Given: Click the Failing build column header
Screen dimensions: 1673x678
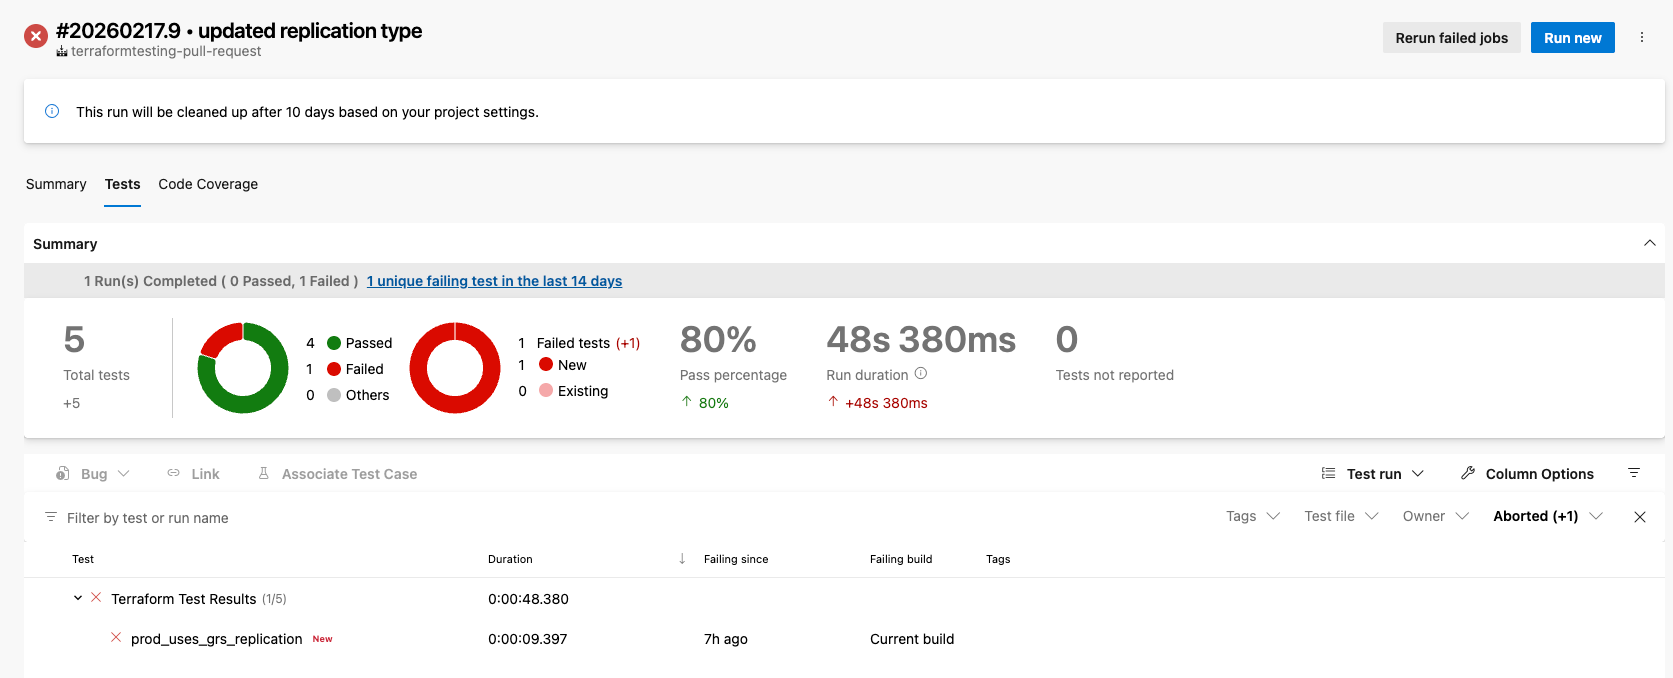Looking at the screenshot, I should pos(901,559).
